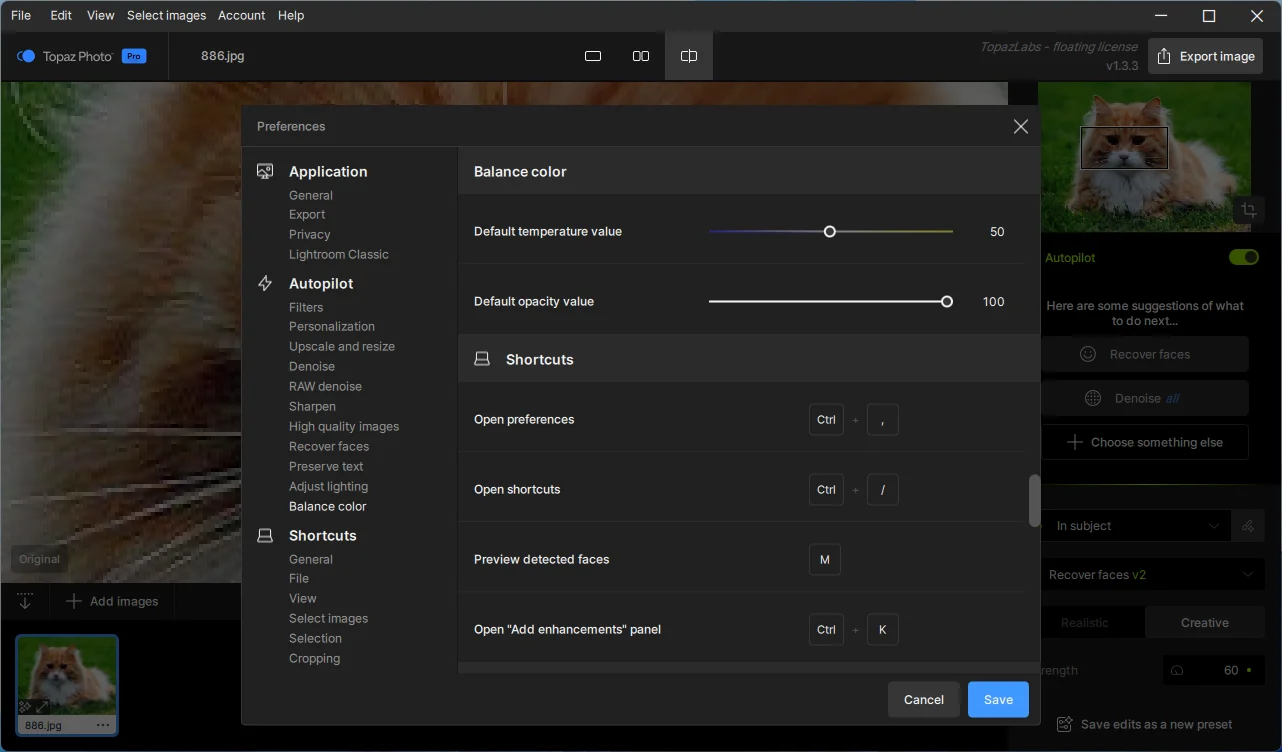The image size is (1282, 752).
Task: Click the collapse filmstrip arrow icon
Action: tap(26, 601)
